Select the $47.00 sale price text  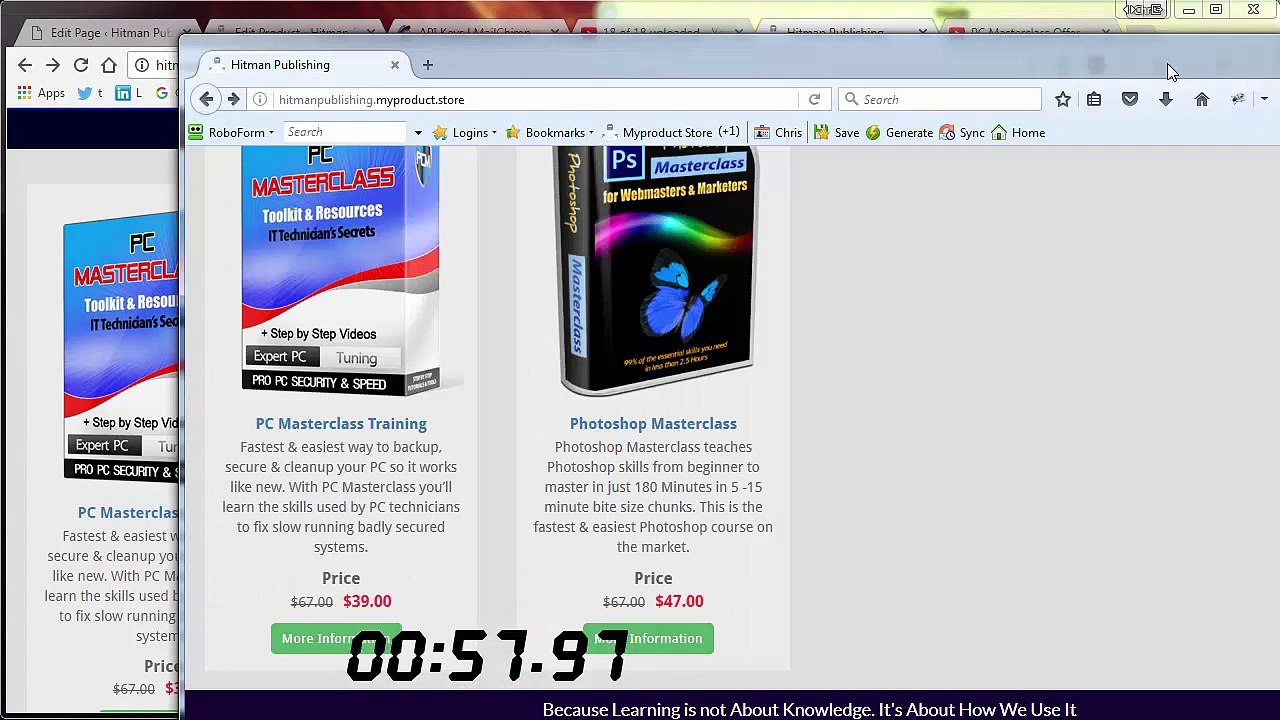pyautogui.click(x=679, y=601)
